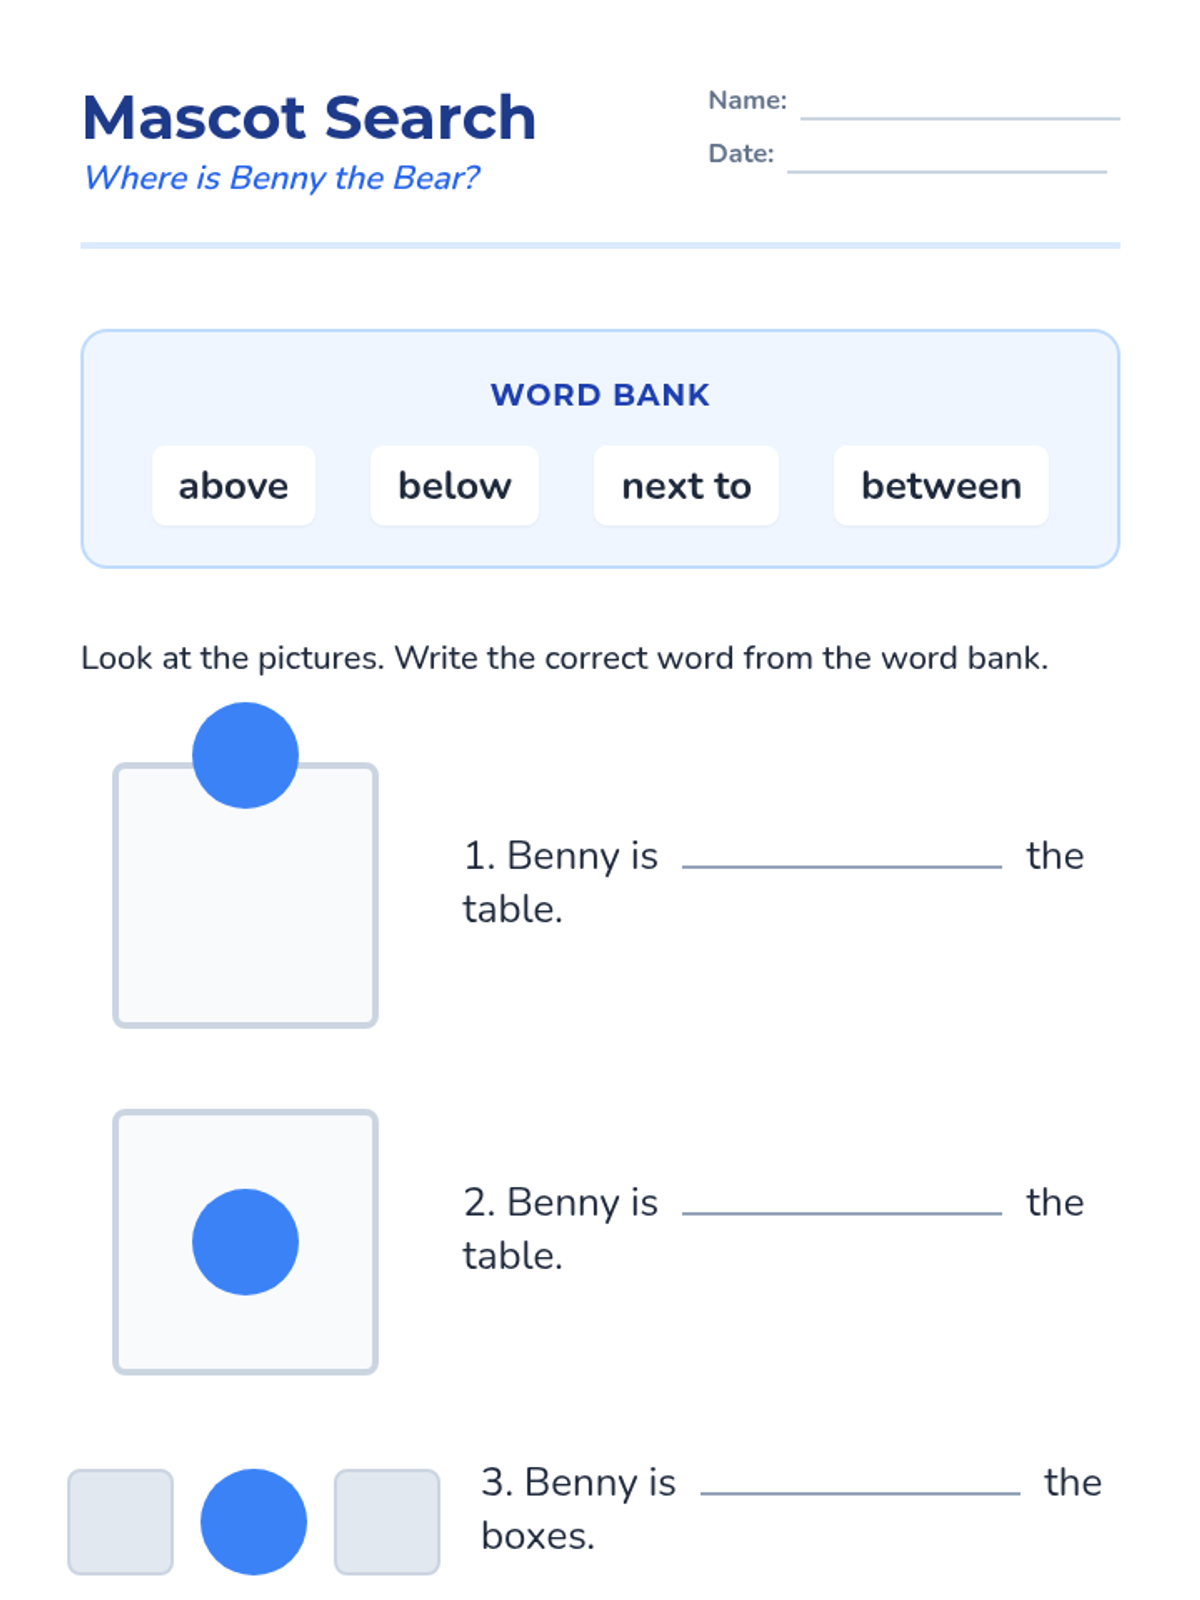Select the right gray box in picture 3

[387, 1522]
